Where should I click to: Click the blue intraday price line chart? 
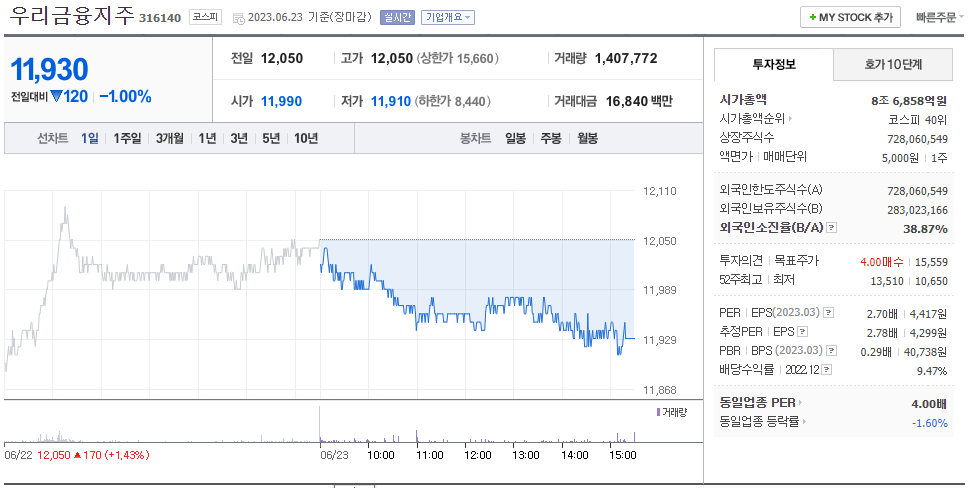(477, 301)
